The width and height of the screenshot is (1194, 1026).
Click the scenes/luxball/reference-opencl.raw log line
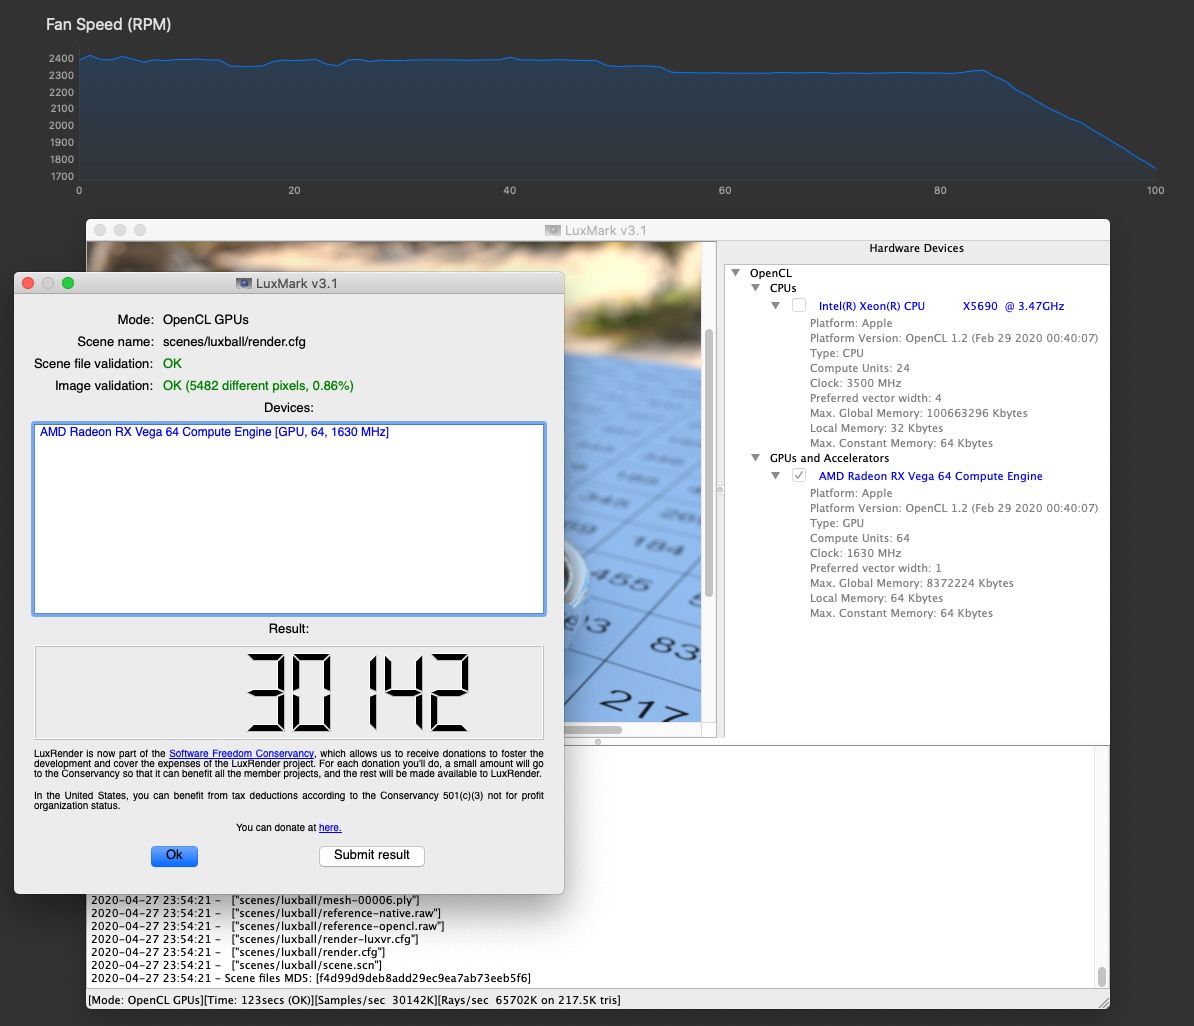coord(267,926)
